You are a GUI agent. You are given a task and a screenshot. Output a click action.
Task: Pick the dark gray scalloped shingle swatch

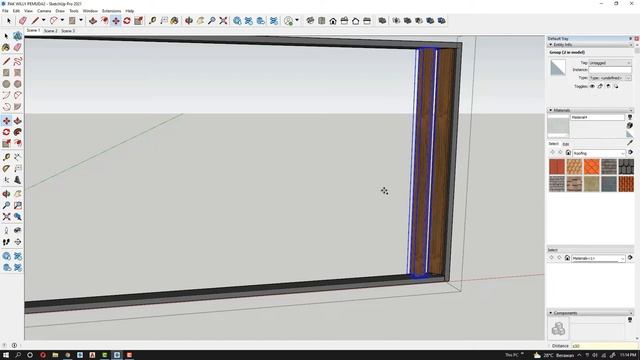pyautogui.click(x=626, y=167)
